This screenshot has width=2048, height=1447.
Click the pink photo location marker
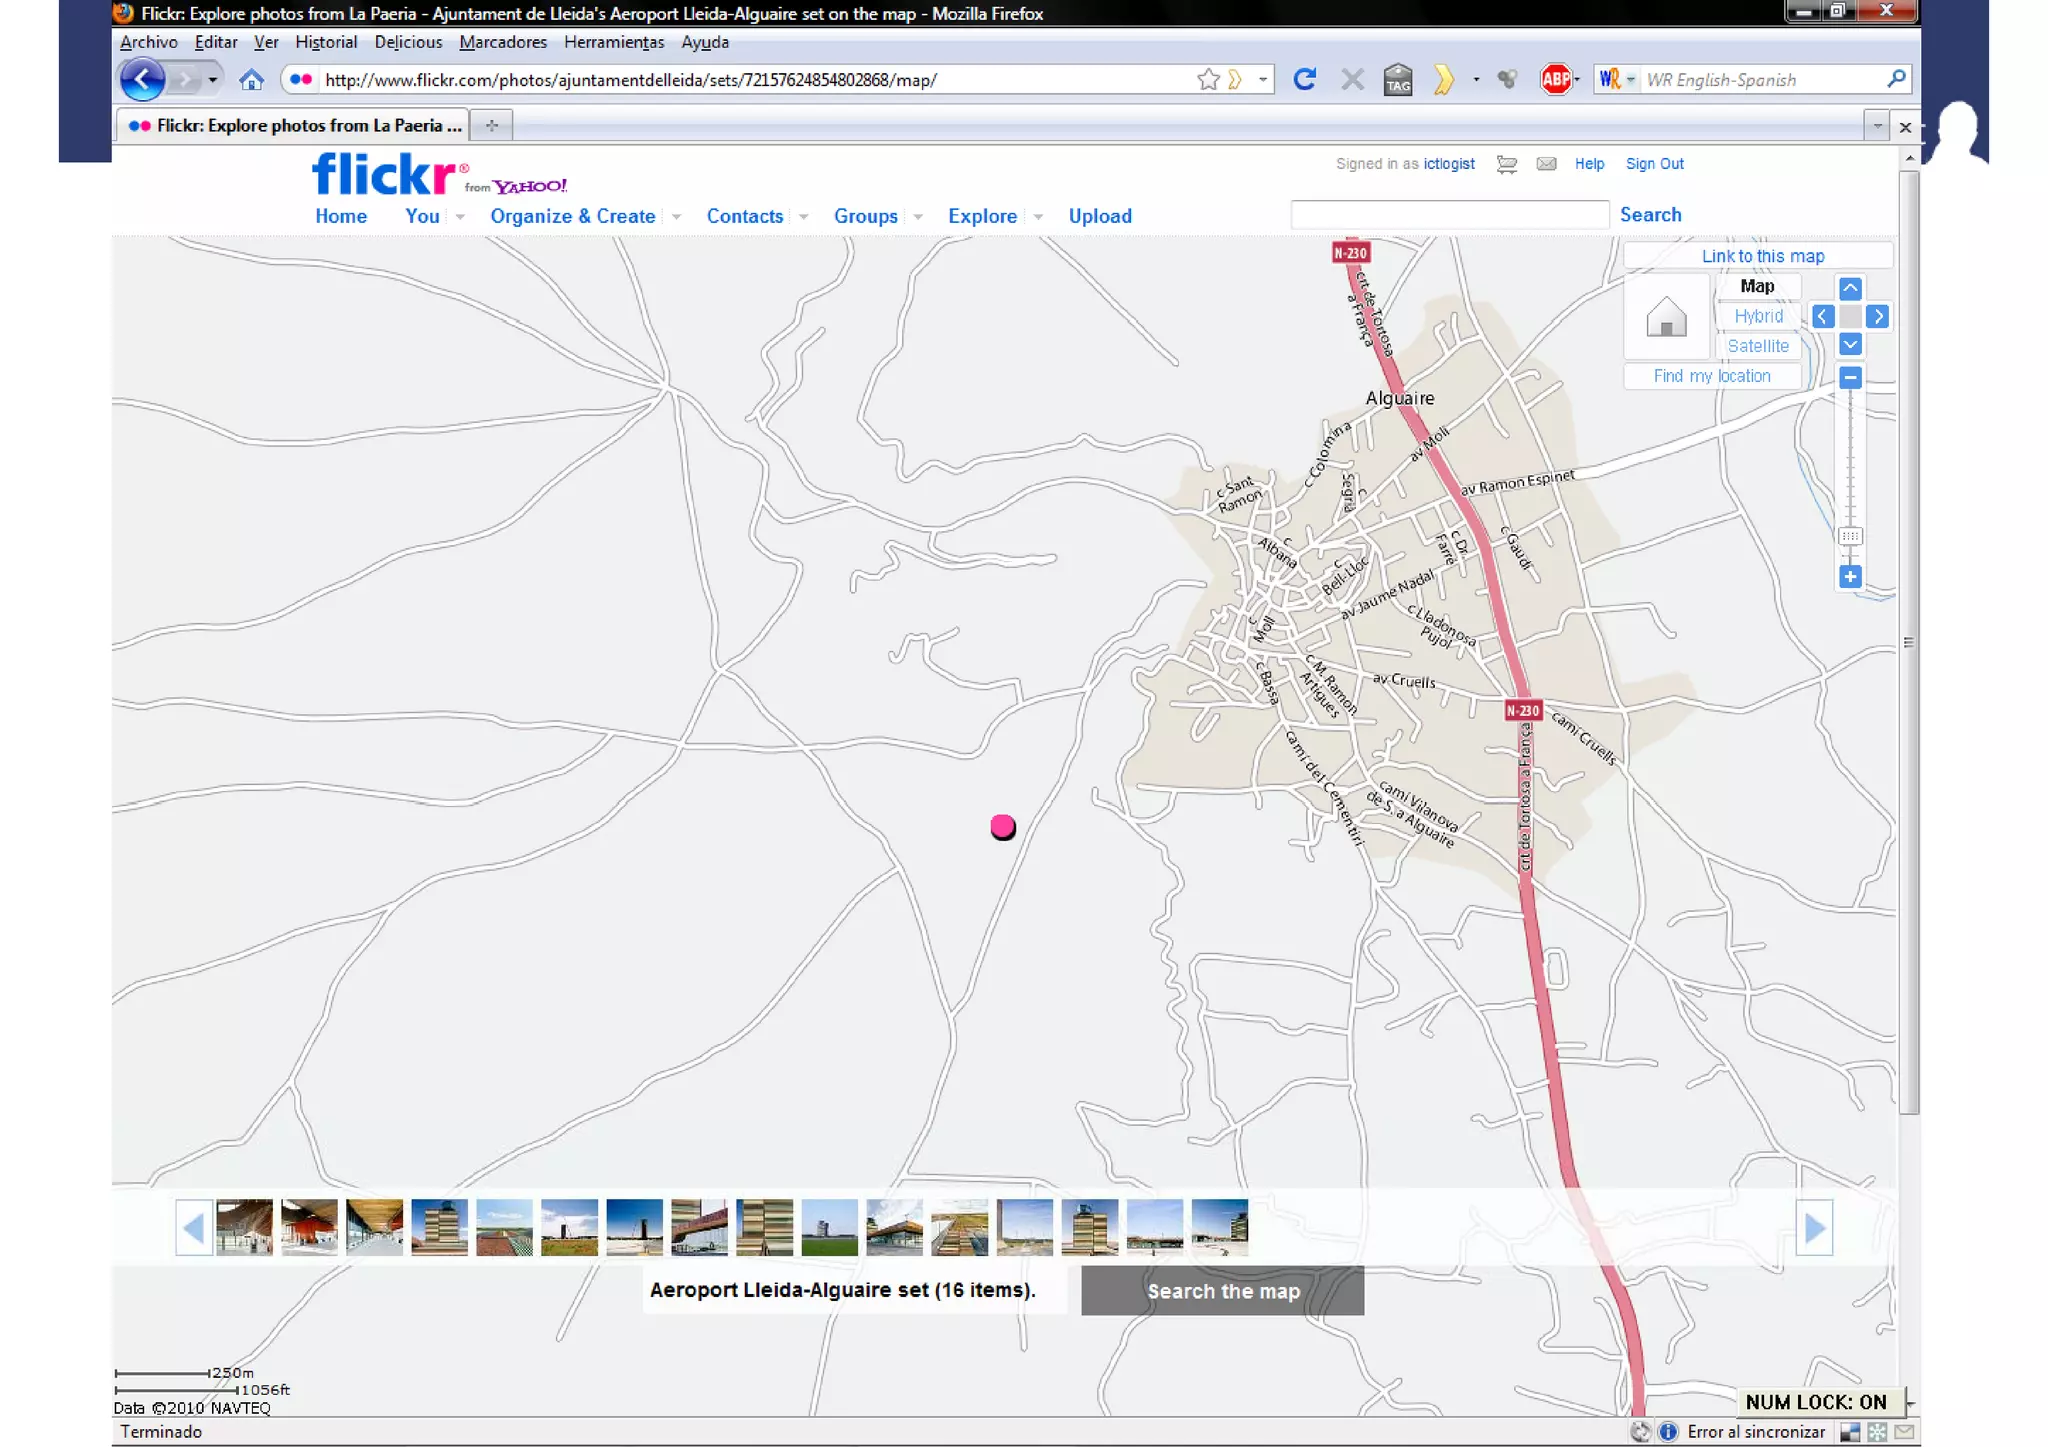[x=1002, y=826]
